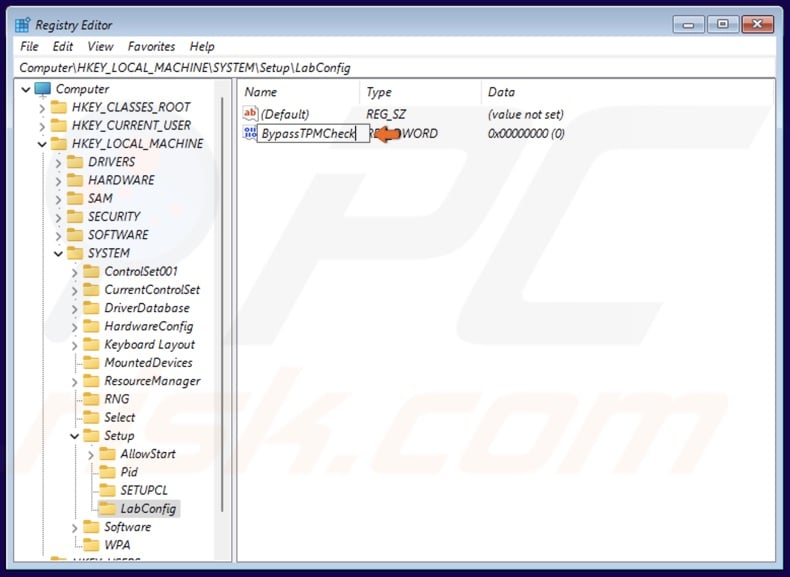Click the DRIVERS folder icon
Screen dimensions: 790x577
(x=75, y=162)
